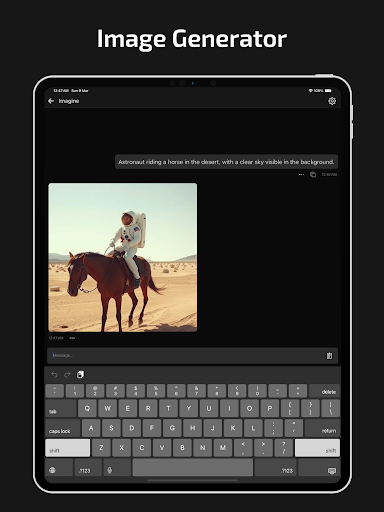Tap the delete key
Viewport: 384px width, 512px height.
[x=324, y=391]
